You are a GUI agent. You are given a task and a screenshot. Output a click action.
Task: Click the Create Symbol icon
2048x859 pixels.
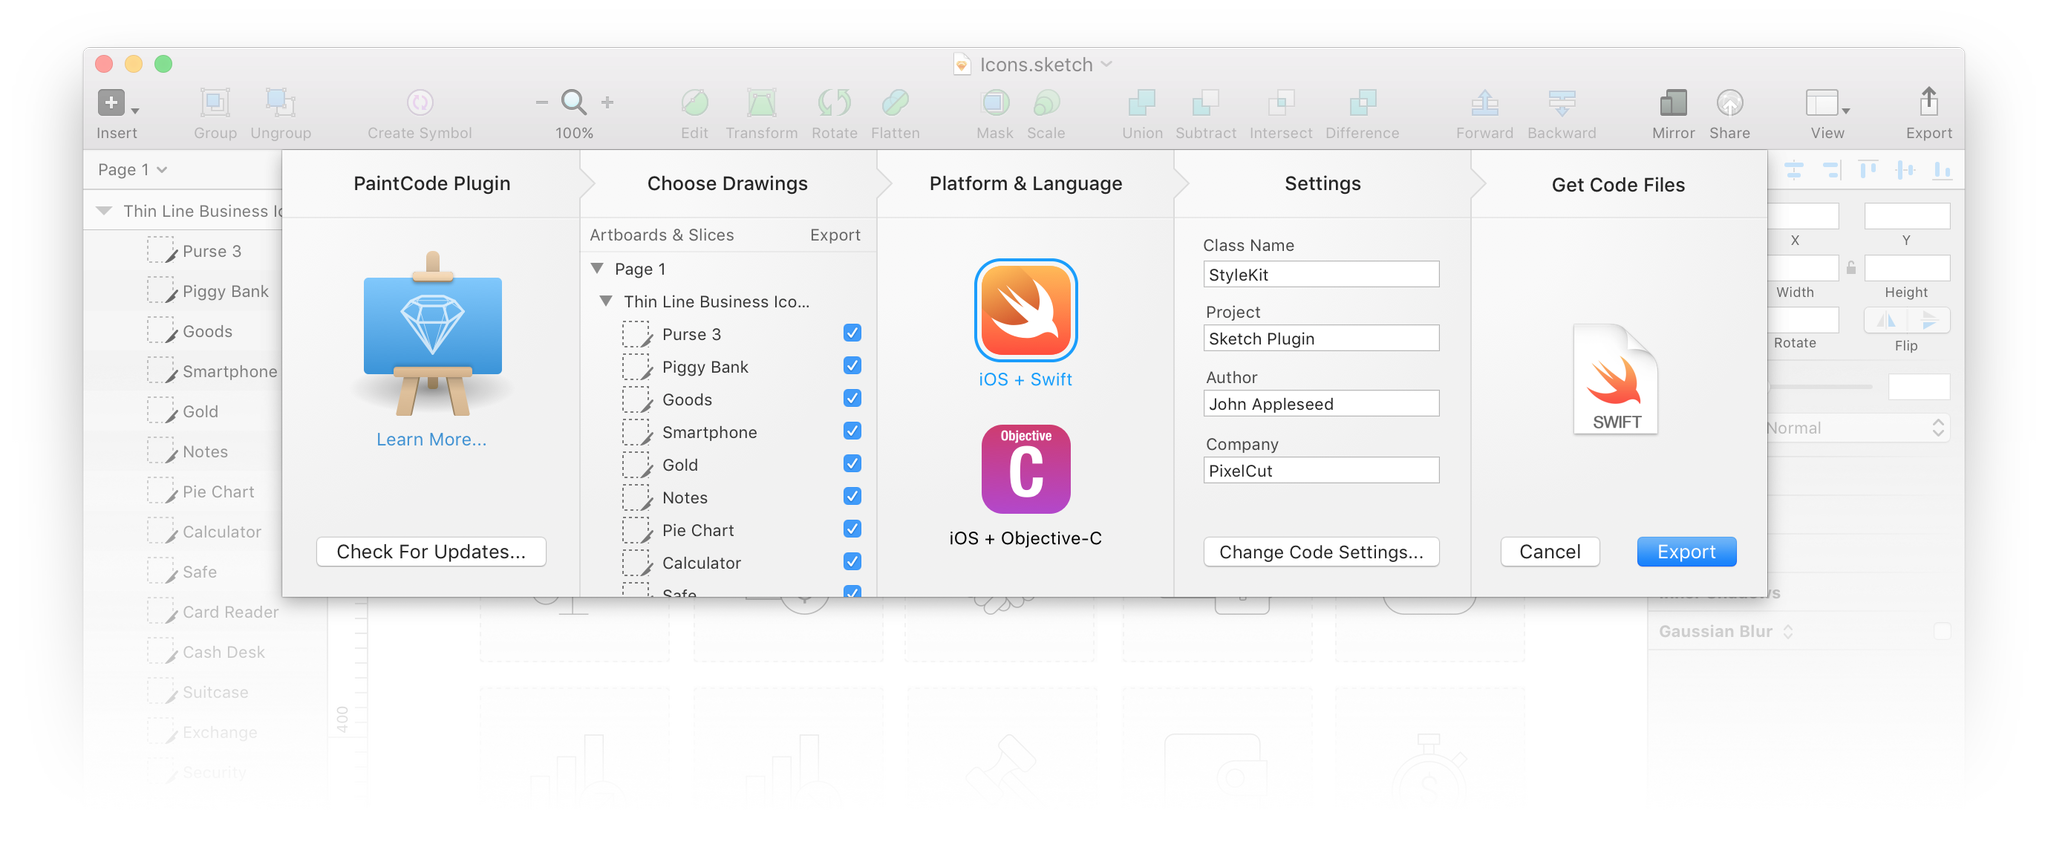point(420,103)
